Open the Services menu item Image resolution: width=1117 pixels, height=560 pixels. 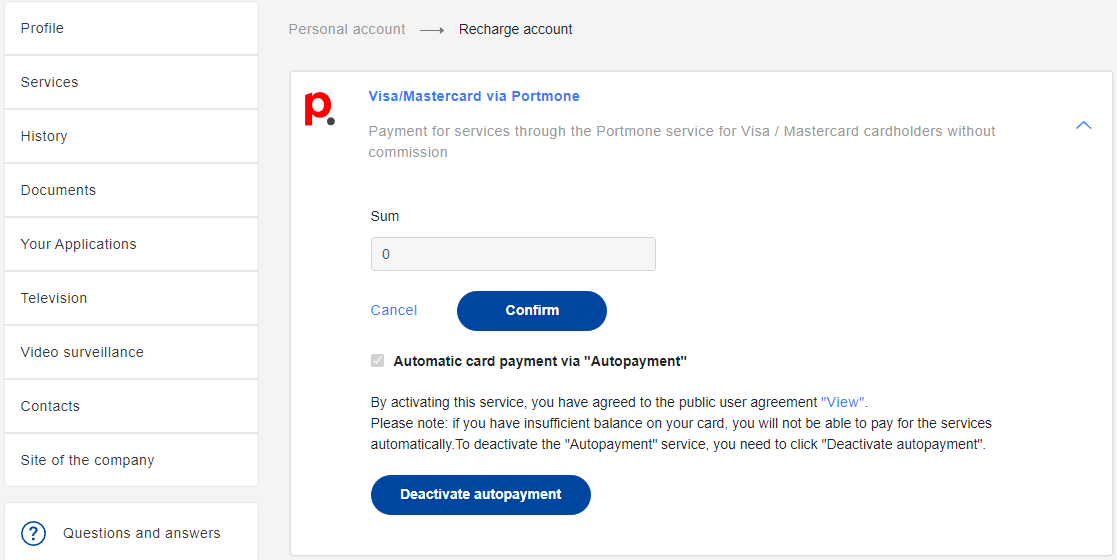[x=131, y=82]
